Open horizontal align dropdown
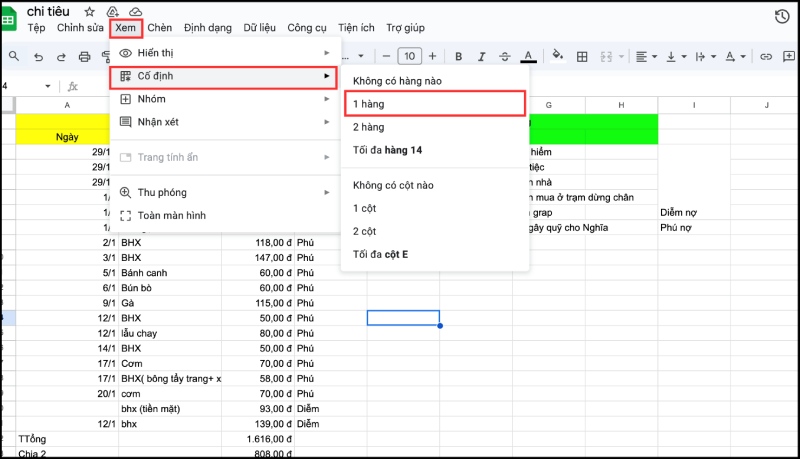The height and width of the screenshot is (459, 800). point(646,57)
